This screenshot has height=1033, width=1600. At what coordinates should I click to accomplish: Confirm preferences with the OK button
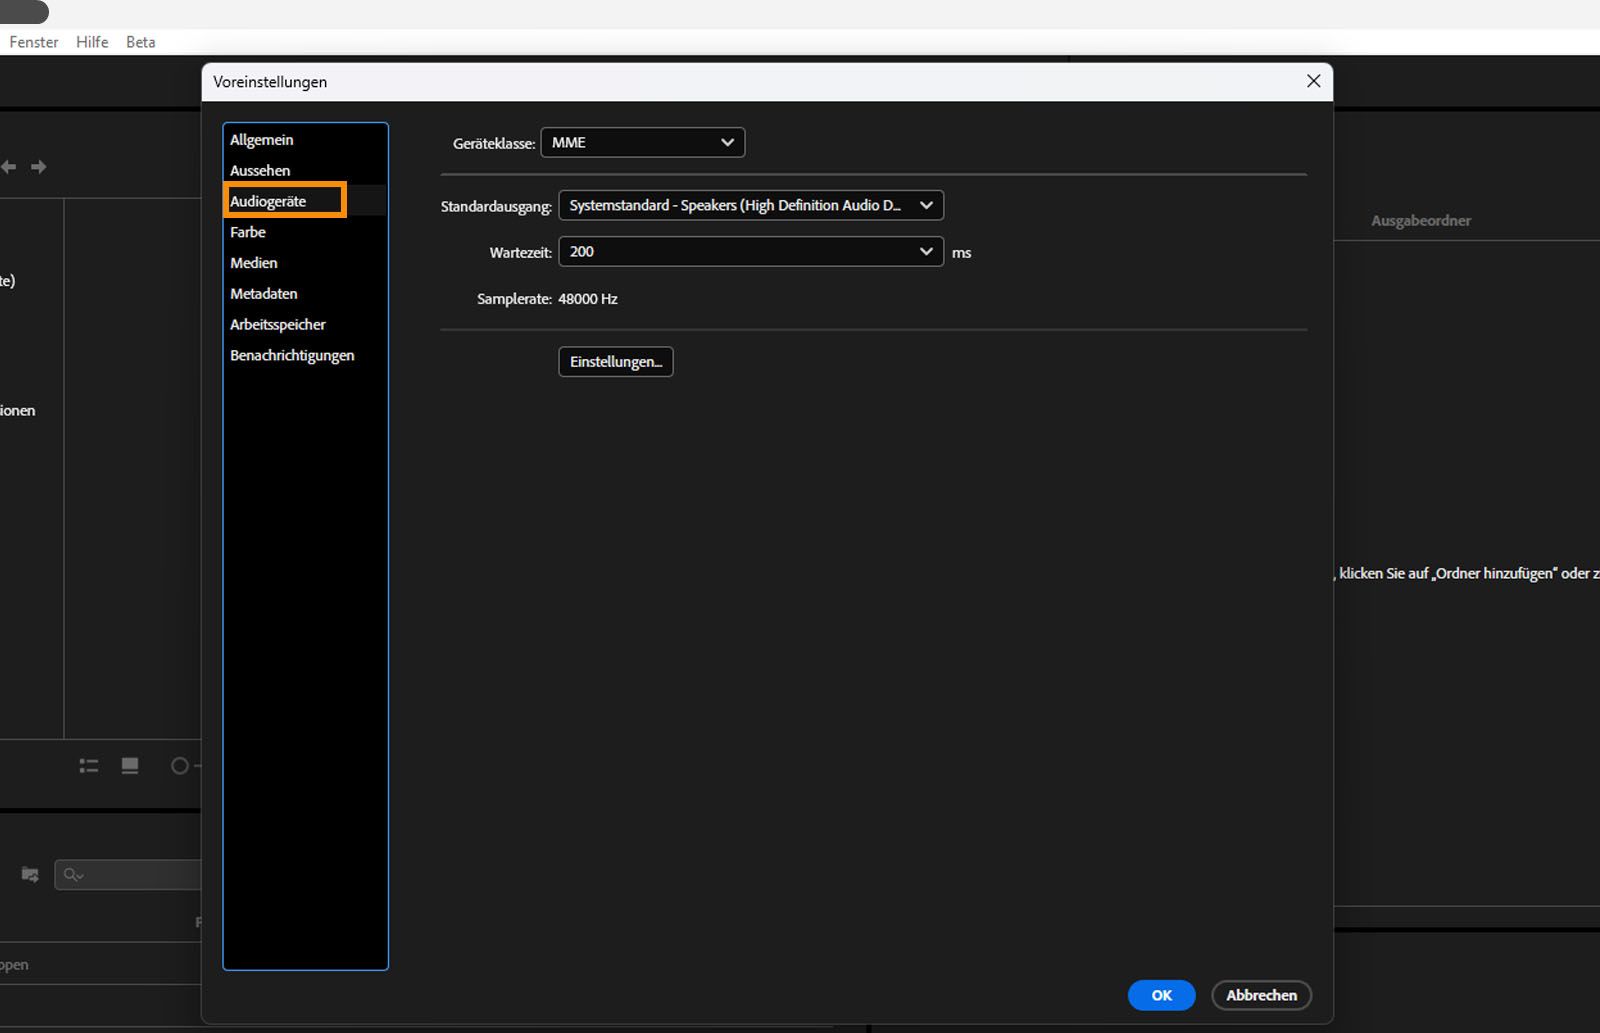tap(1161, 995)
